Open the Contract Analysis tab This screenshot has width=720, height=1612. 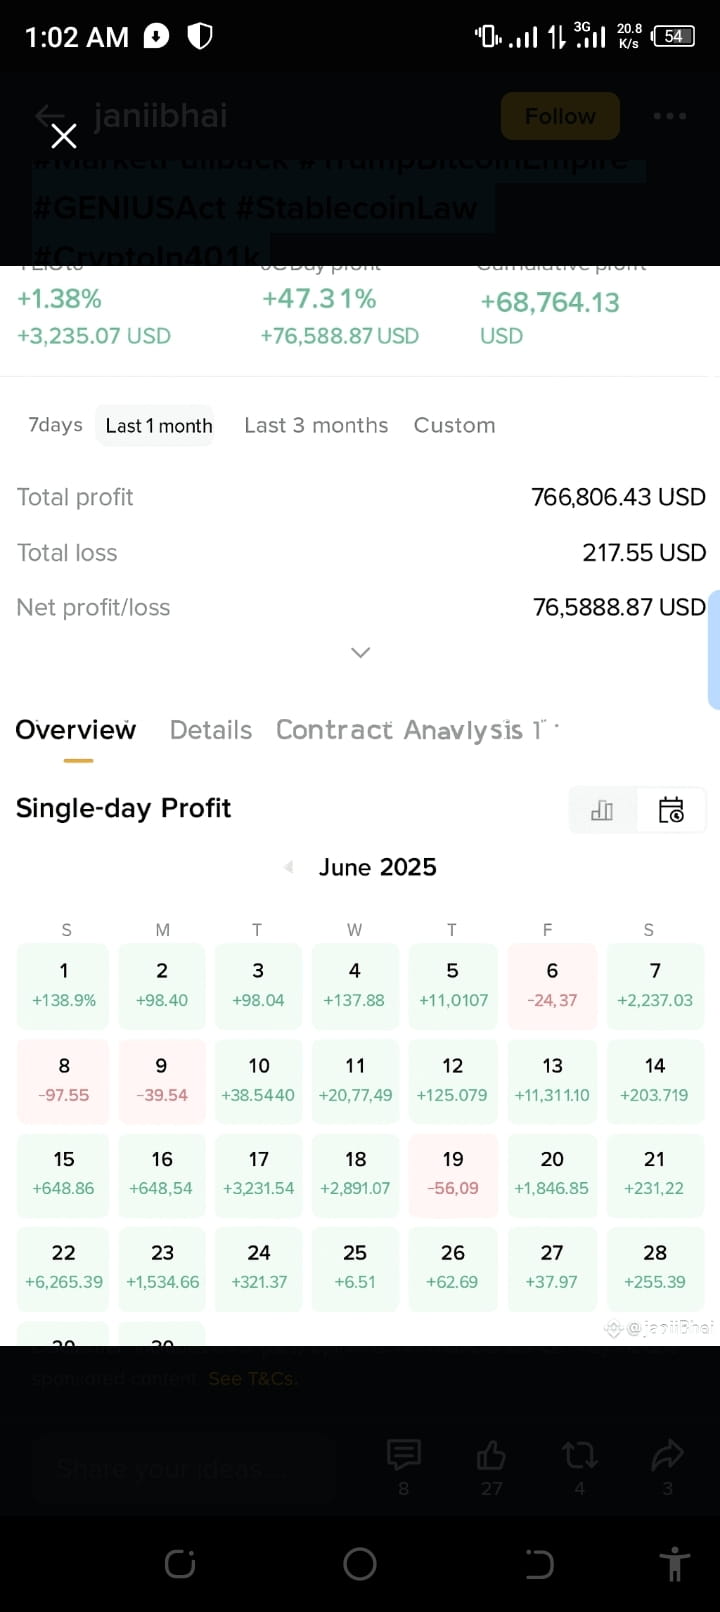400,730
